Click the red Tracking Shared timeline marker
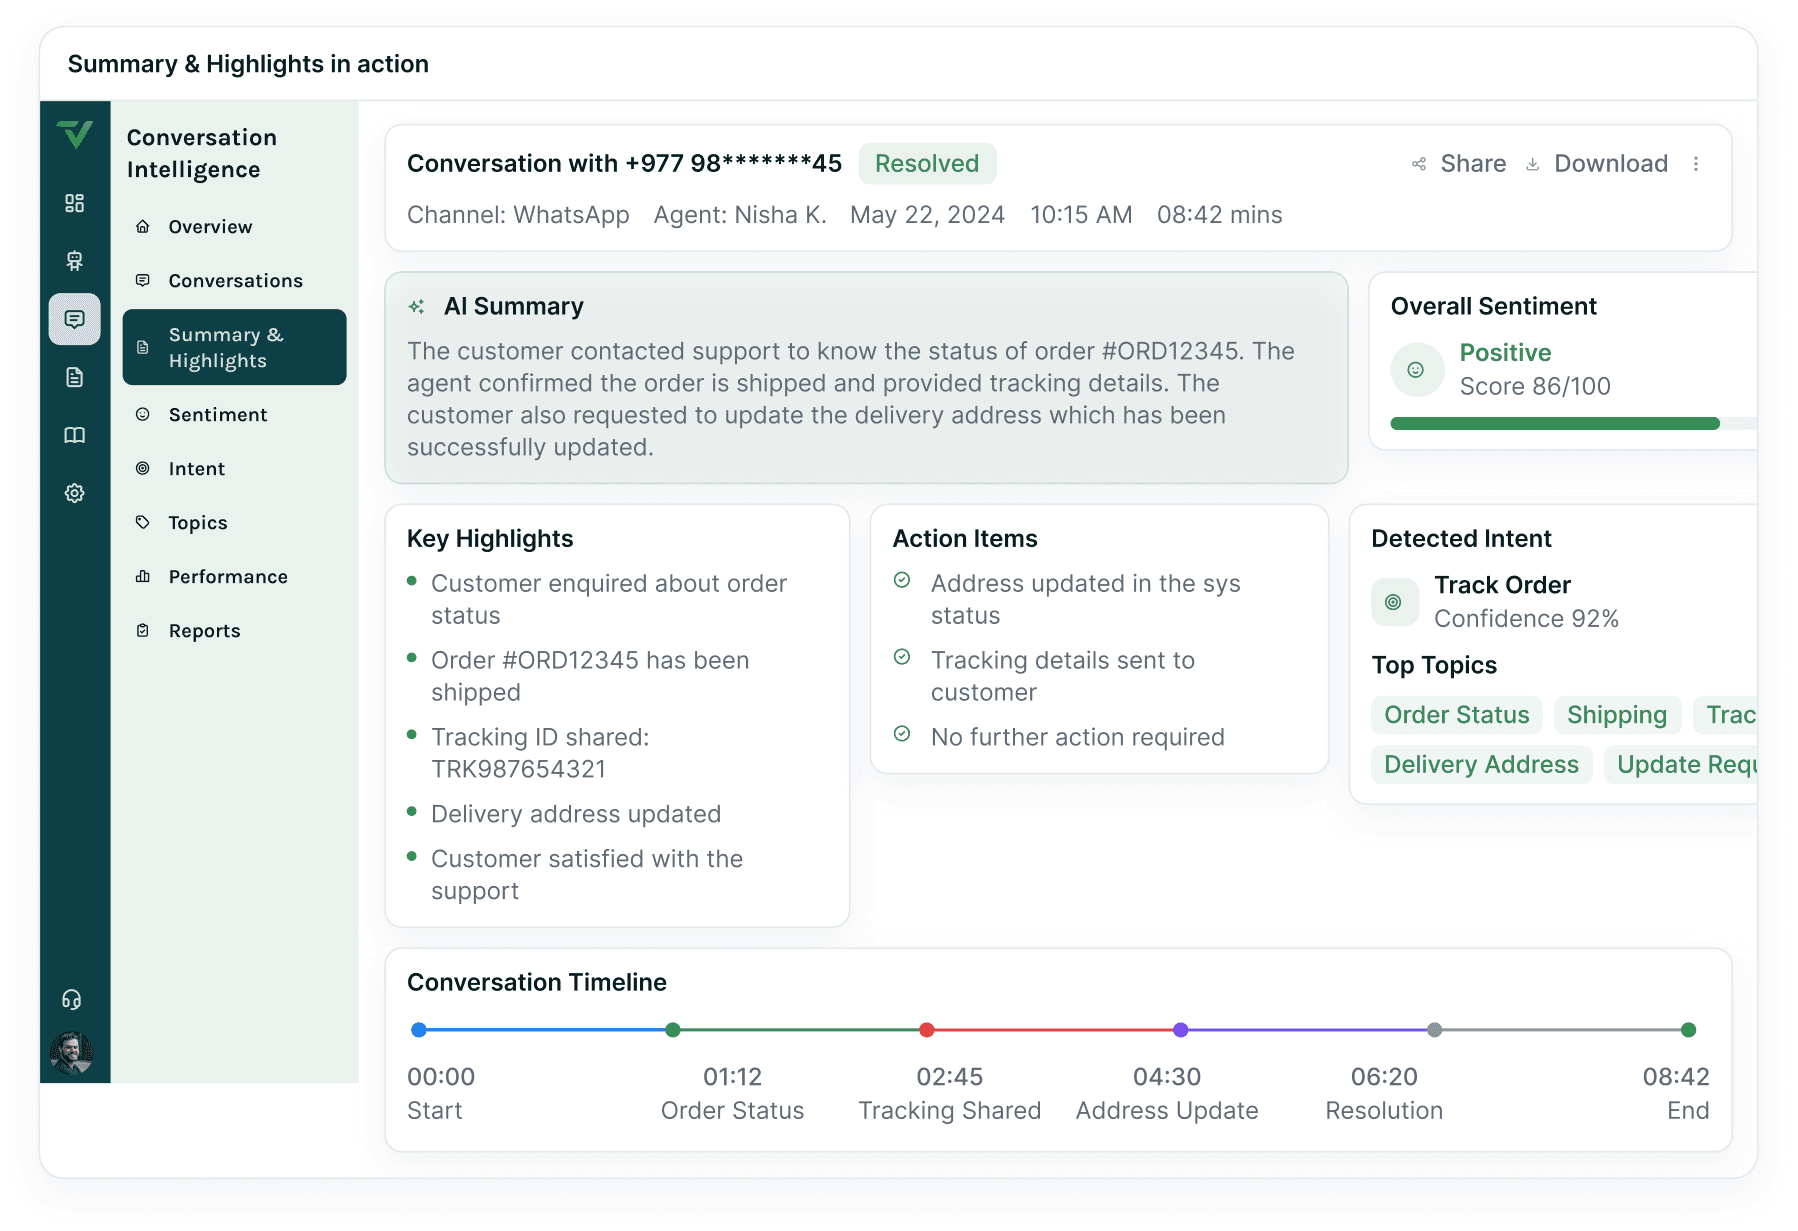The image size is (1798, 1231). click(927, 1030)
